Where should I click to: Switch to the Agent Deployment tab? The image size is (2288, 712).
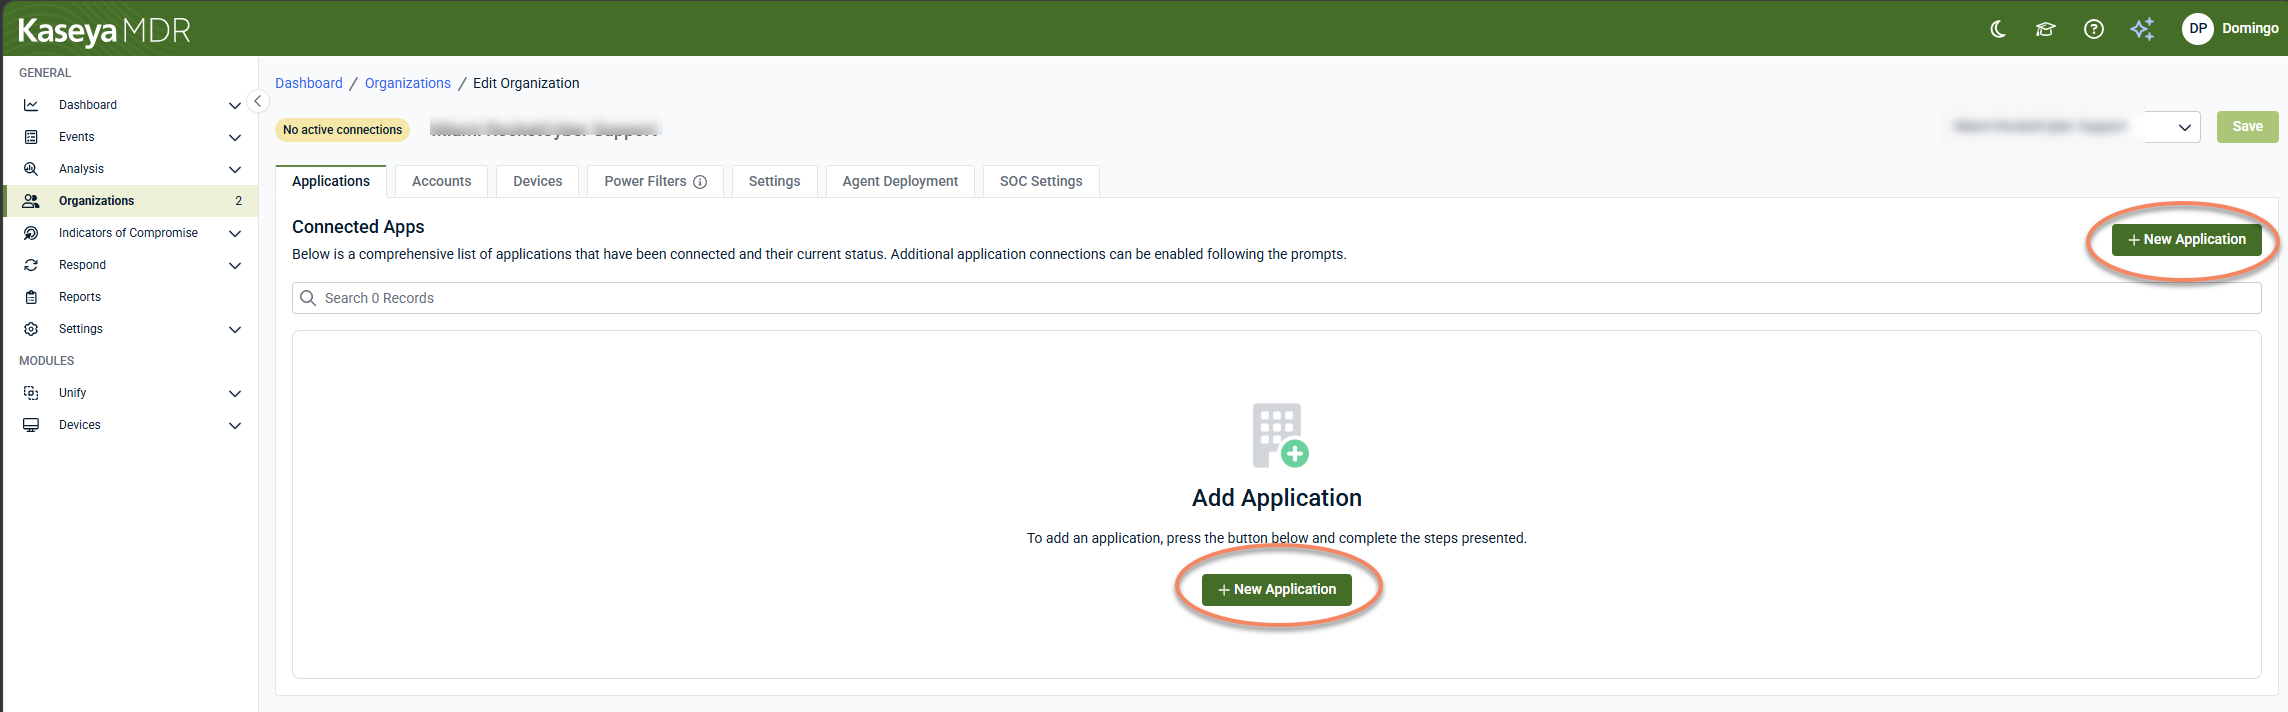(900, 181)
